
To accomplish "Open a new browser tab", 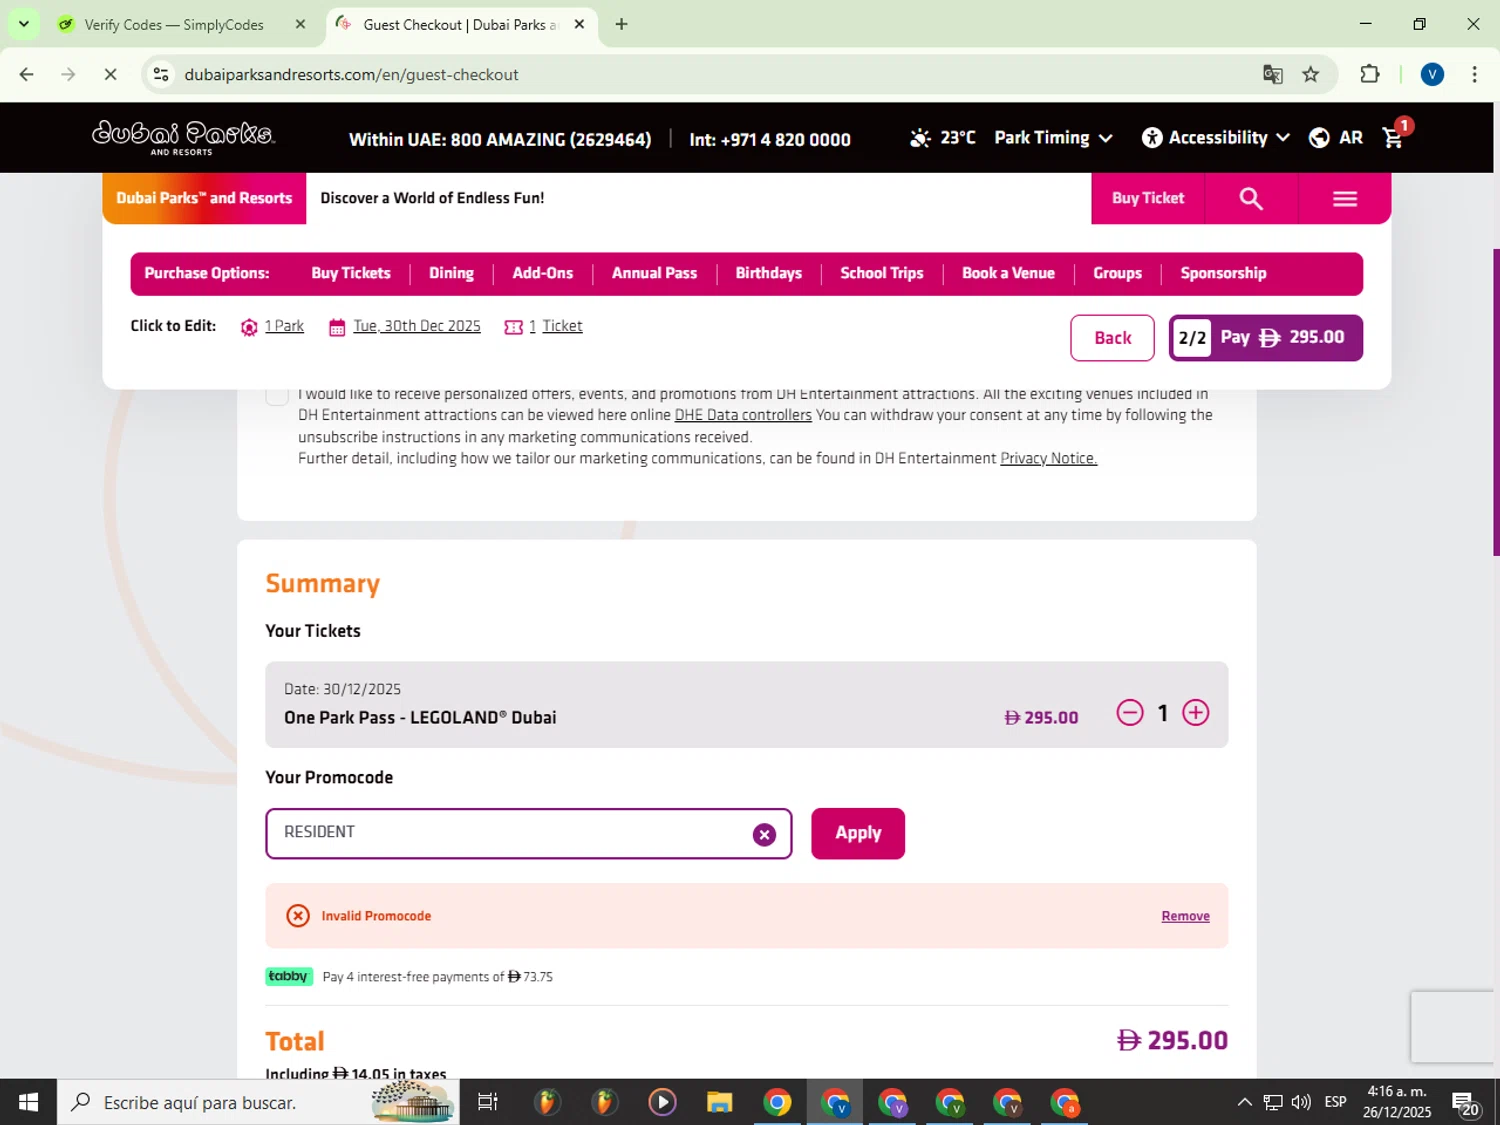I will (621, 24).
